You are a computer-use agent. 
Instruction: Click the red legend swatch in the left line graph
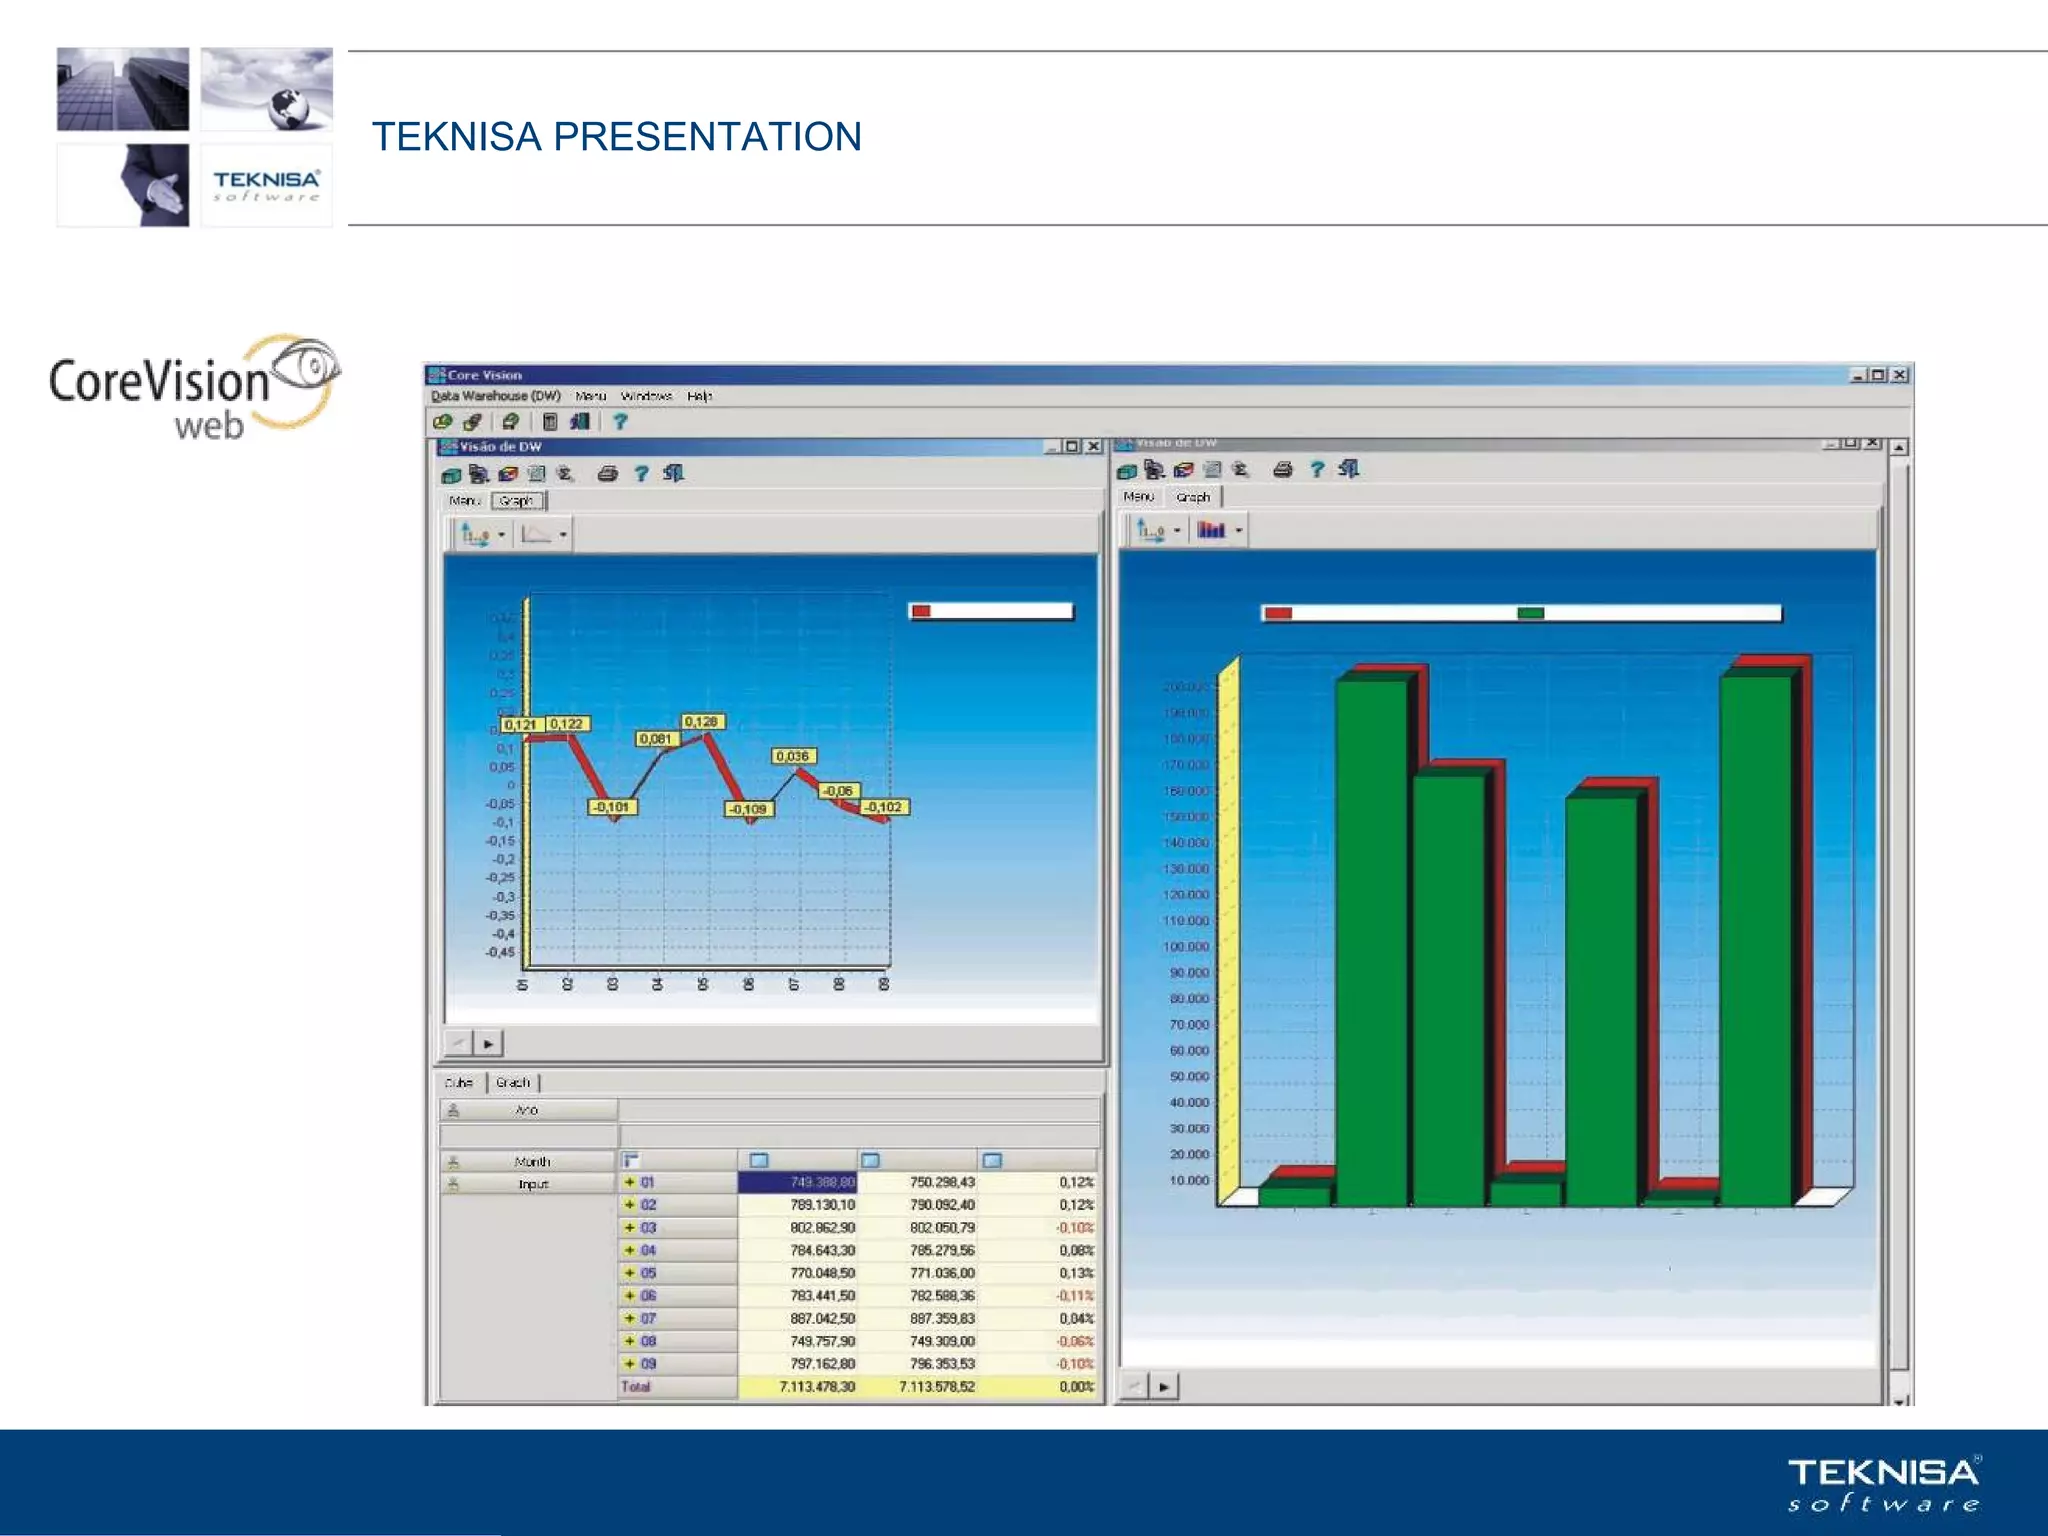point(922,611)
